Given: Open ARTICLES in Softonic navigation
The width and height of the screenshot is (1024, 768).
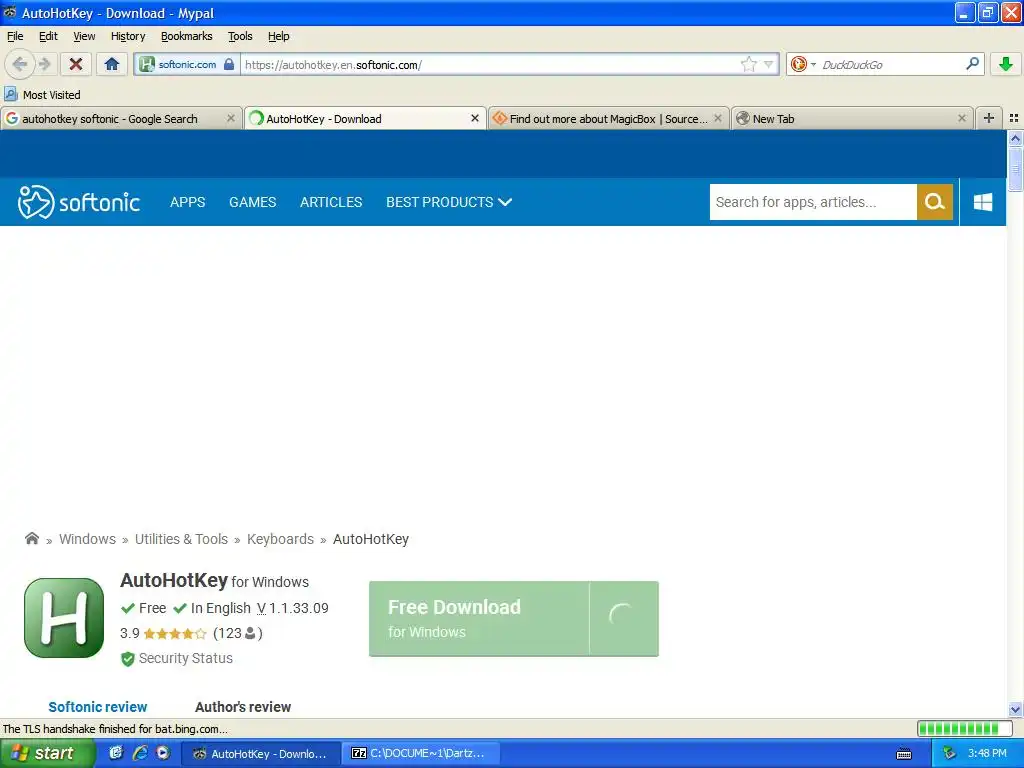Looking at the screenshot, I should pos(331,202).
